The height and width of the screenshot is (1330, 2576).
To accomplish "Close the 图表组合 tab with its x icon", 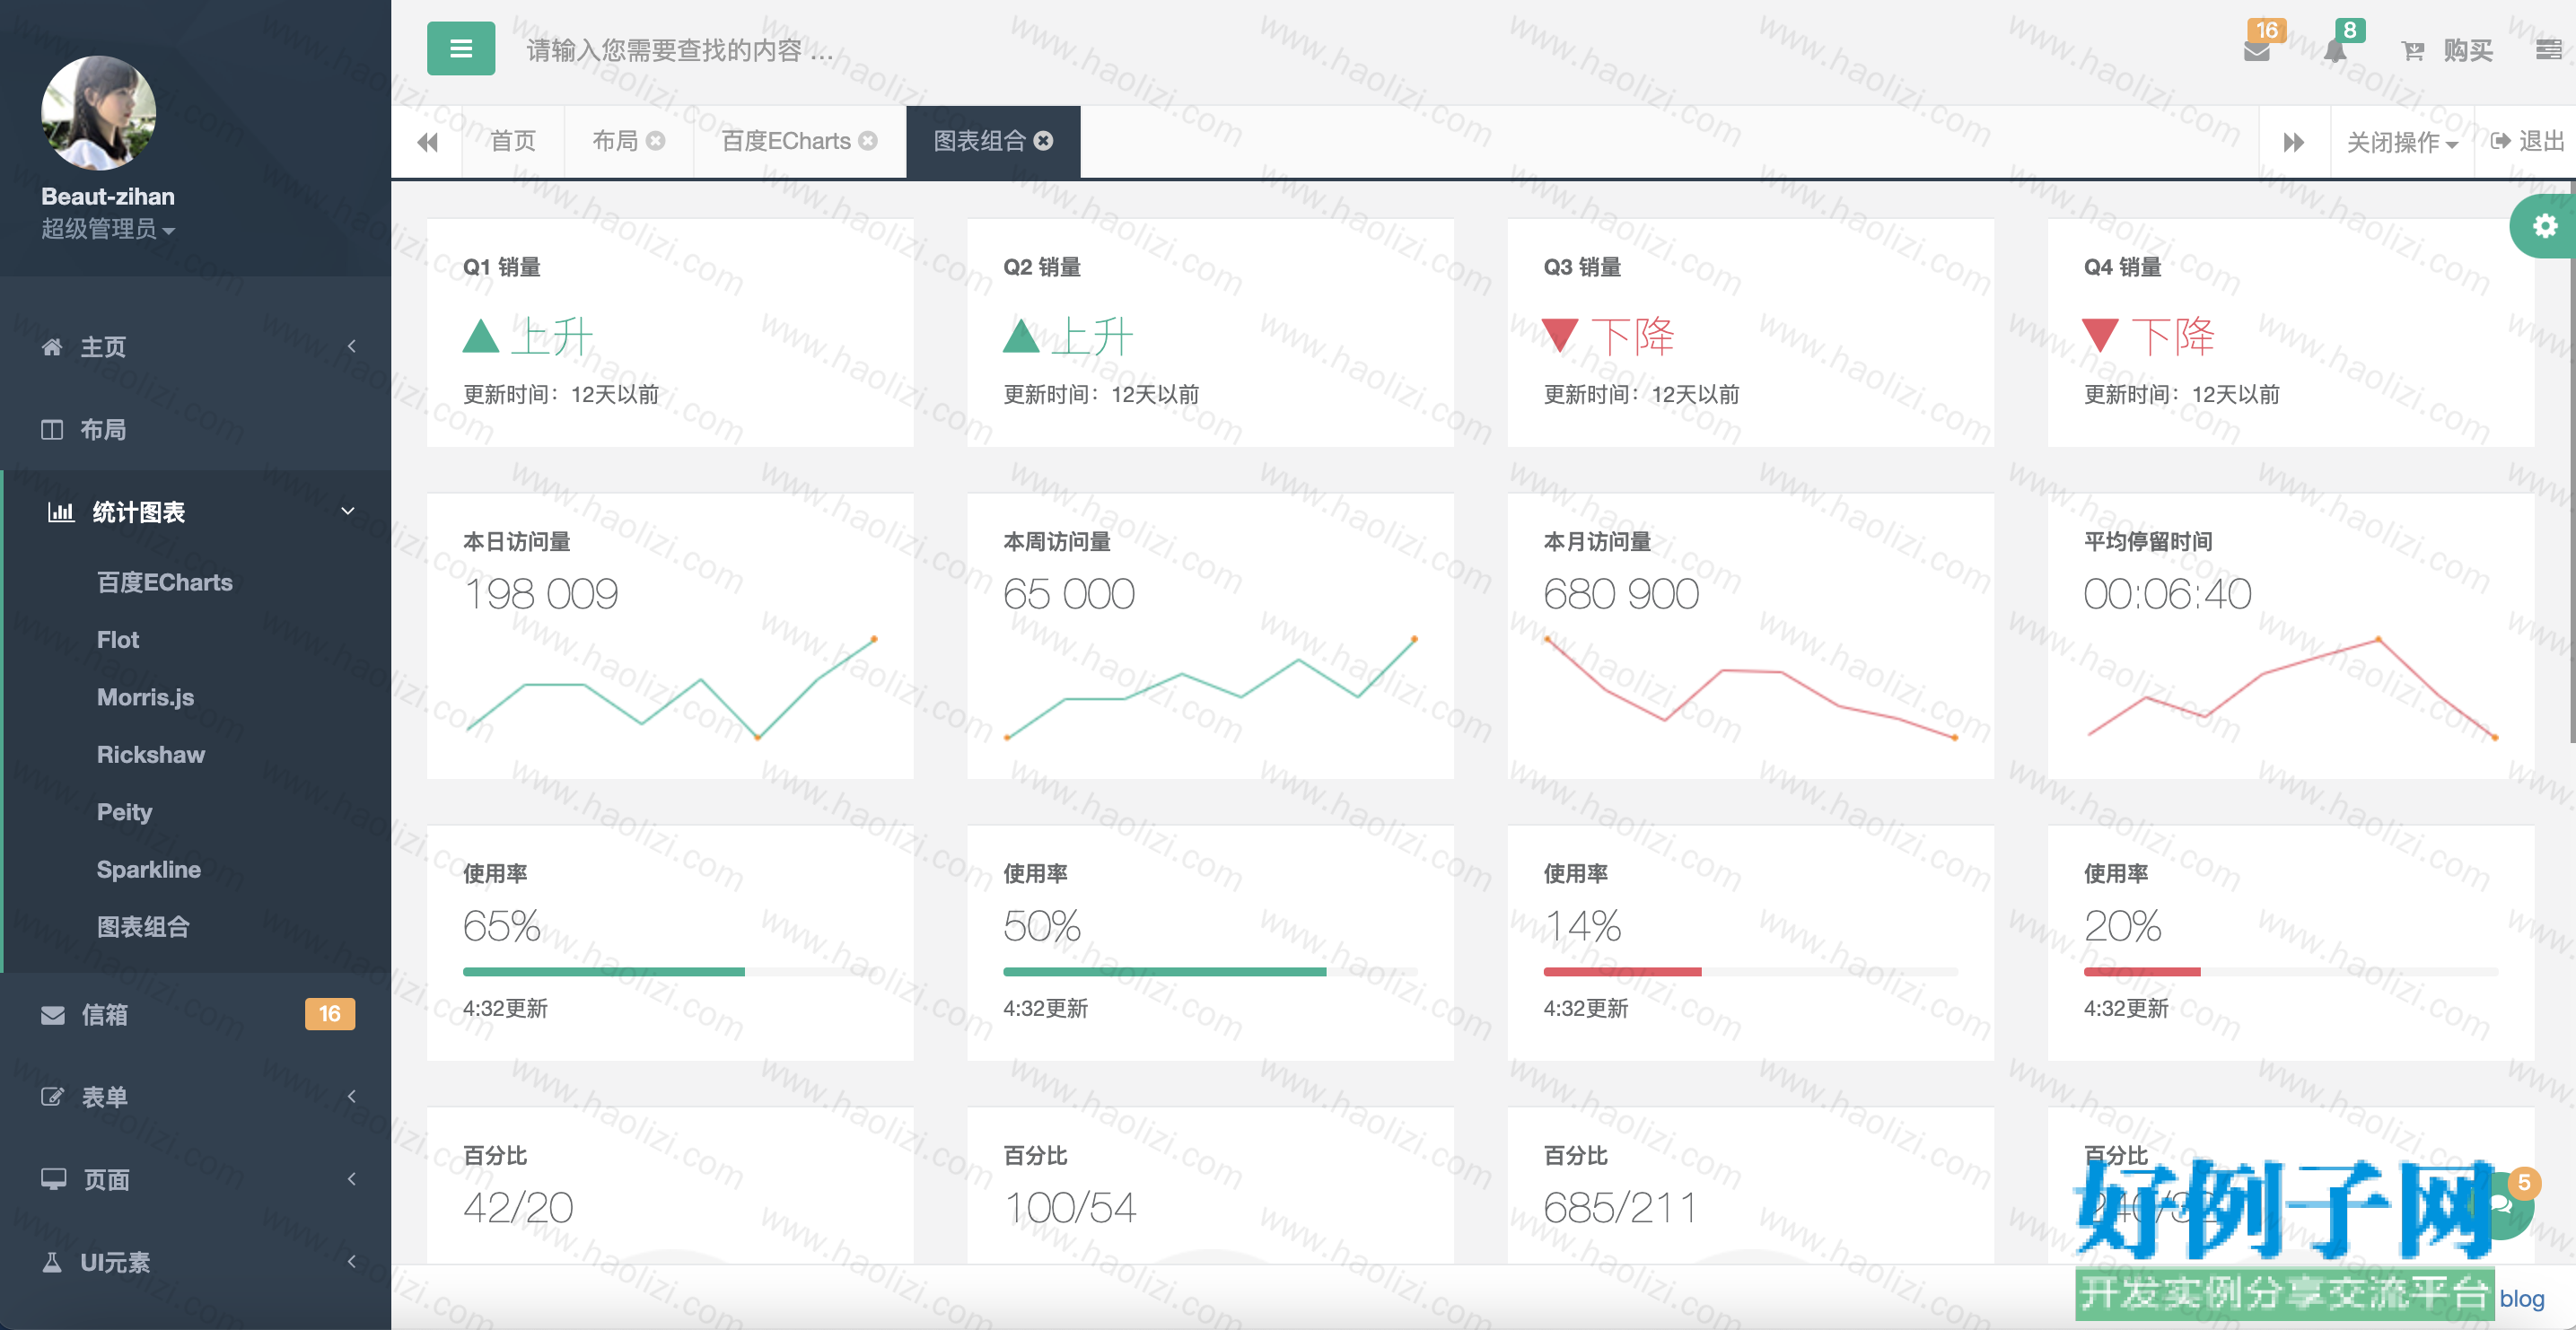I will [x=1043, y=141].
